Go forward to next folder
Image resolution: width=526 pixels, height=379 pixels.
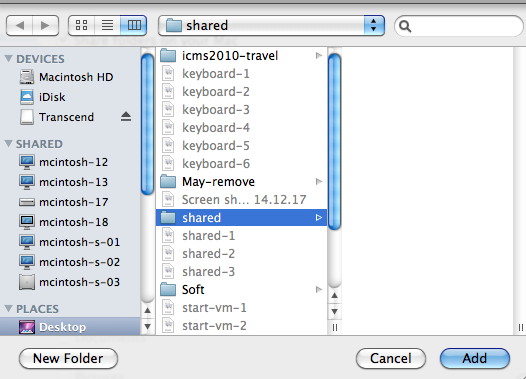[46, 25]
